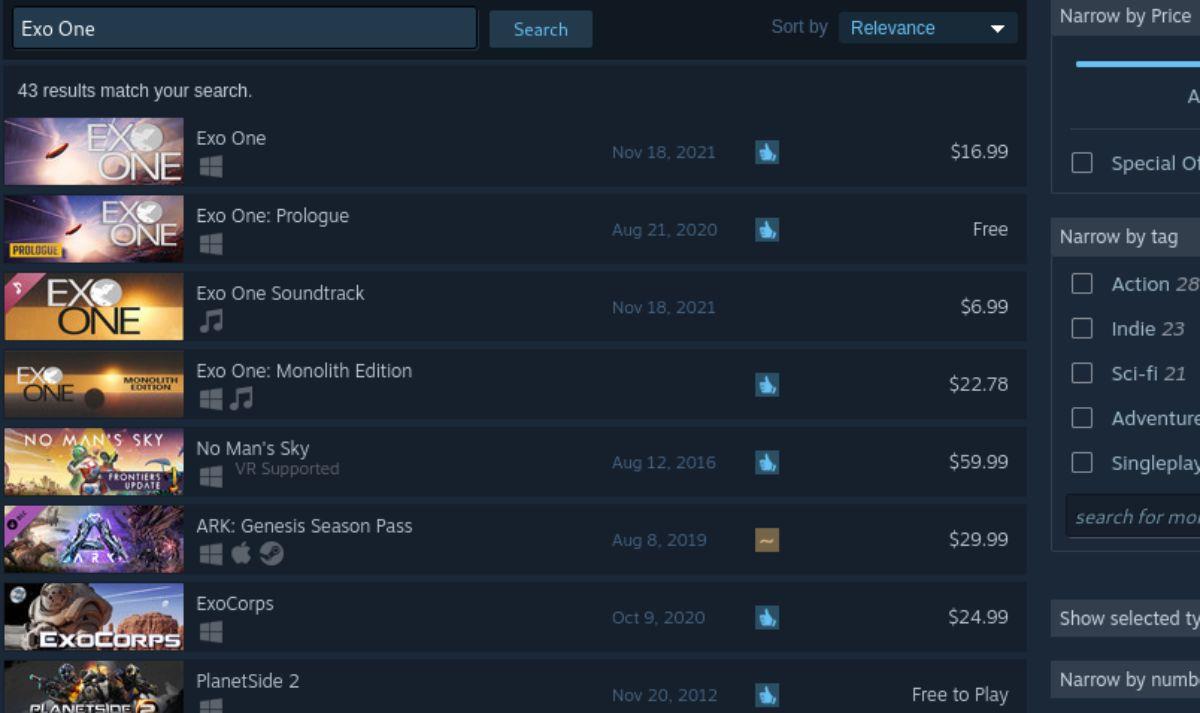Open the Sort by Relevance dropdown
The image size is (1200, 713).
tap(928, 28)
